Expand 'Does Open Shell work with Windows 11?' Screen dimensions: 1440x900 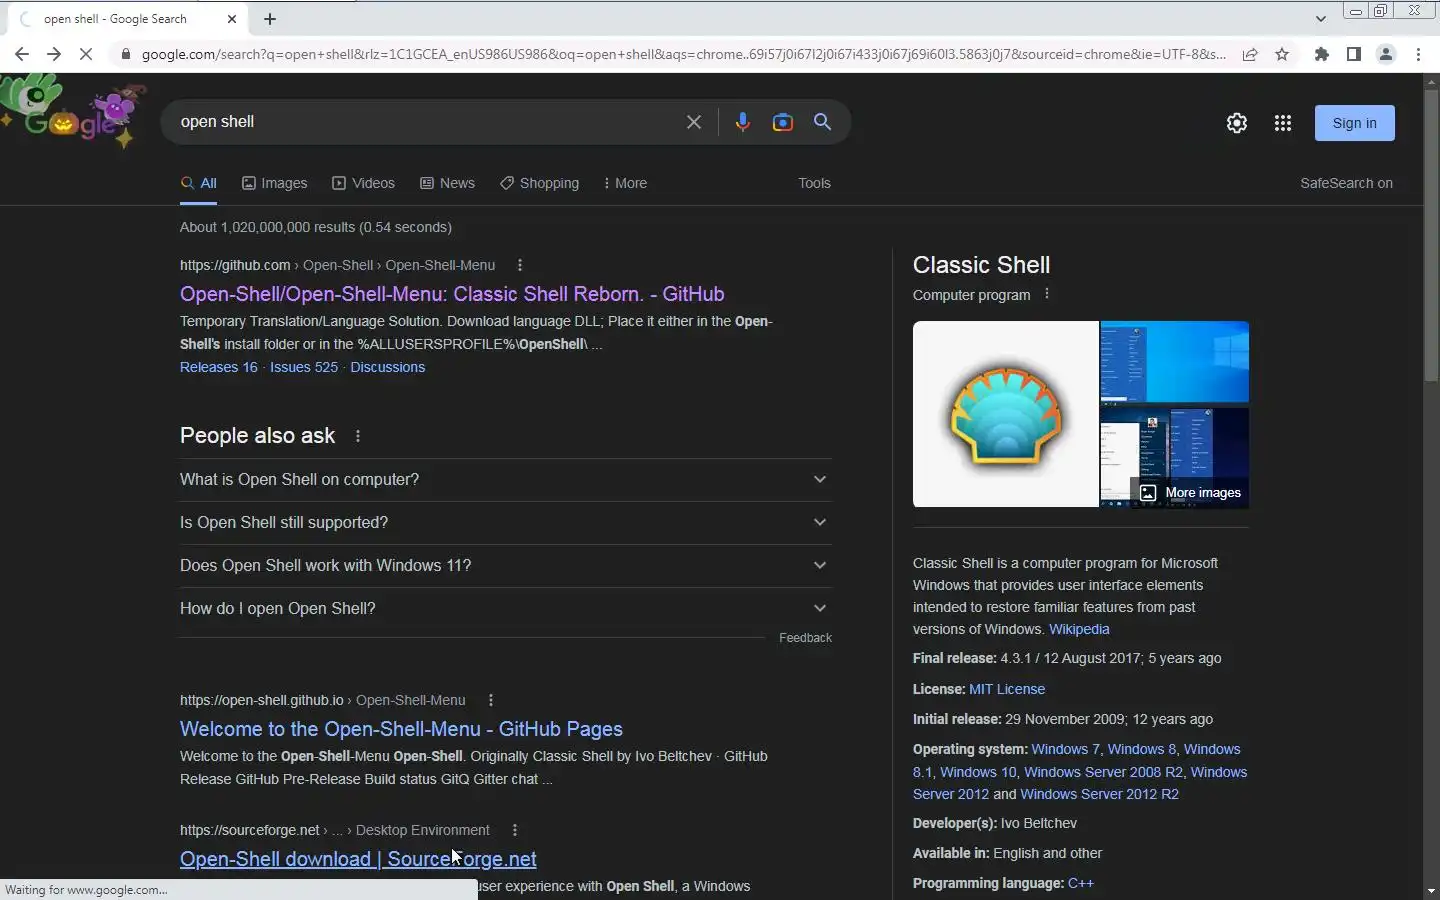(506, 566)
